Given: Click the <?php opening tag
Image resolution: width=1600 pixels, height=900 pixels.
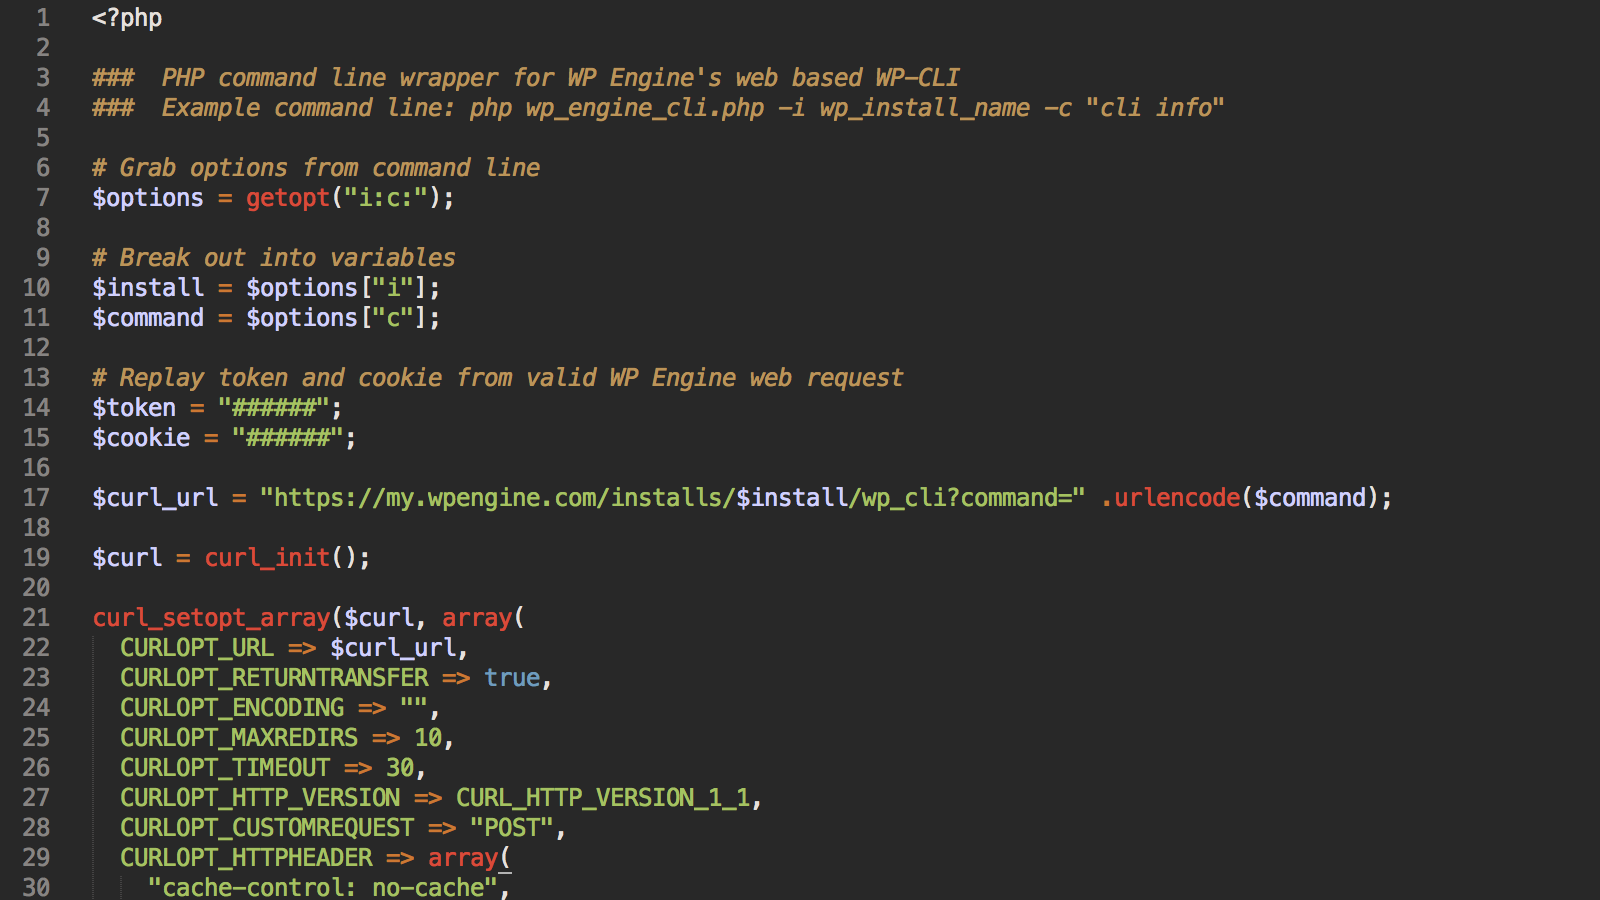Looking at the screenshot, I should [x=127, y=18].
